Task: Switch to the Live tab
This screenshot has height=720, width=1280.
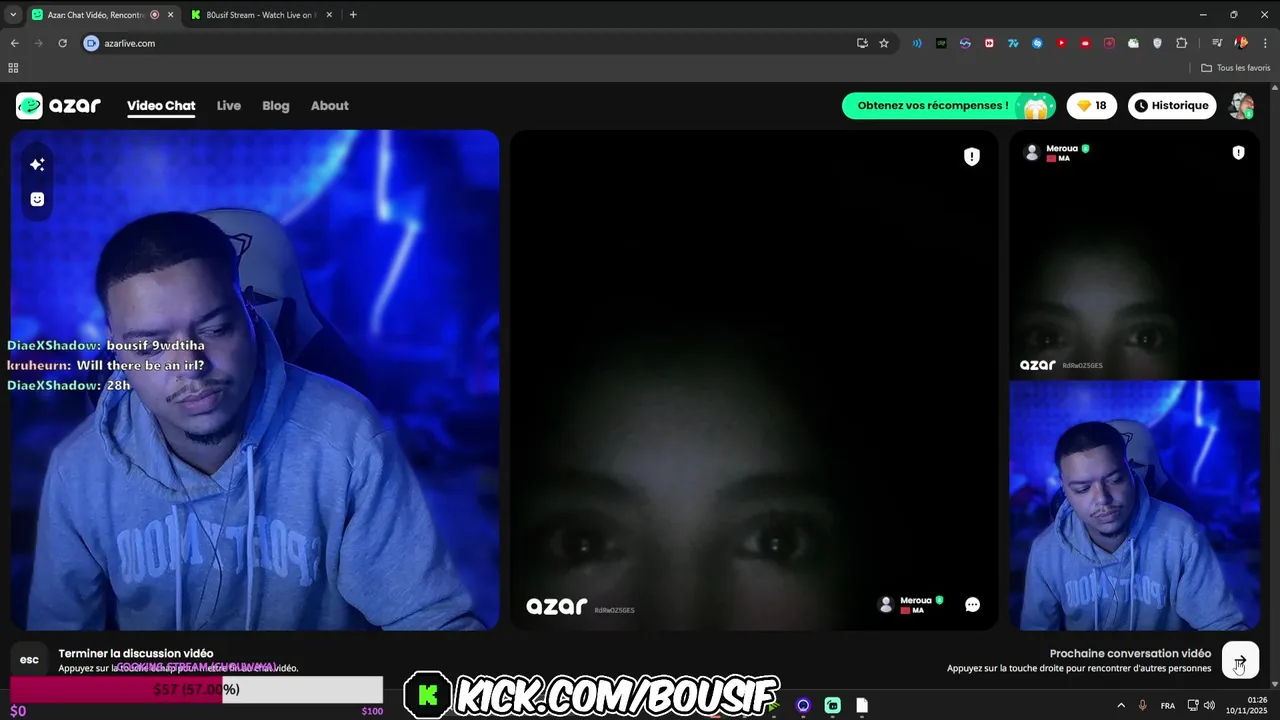Action: point(229,106)
